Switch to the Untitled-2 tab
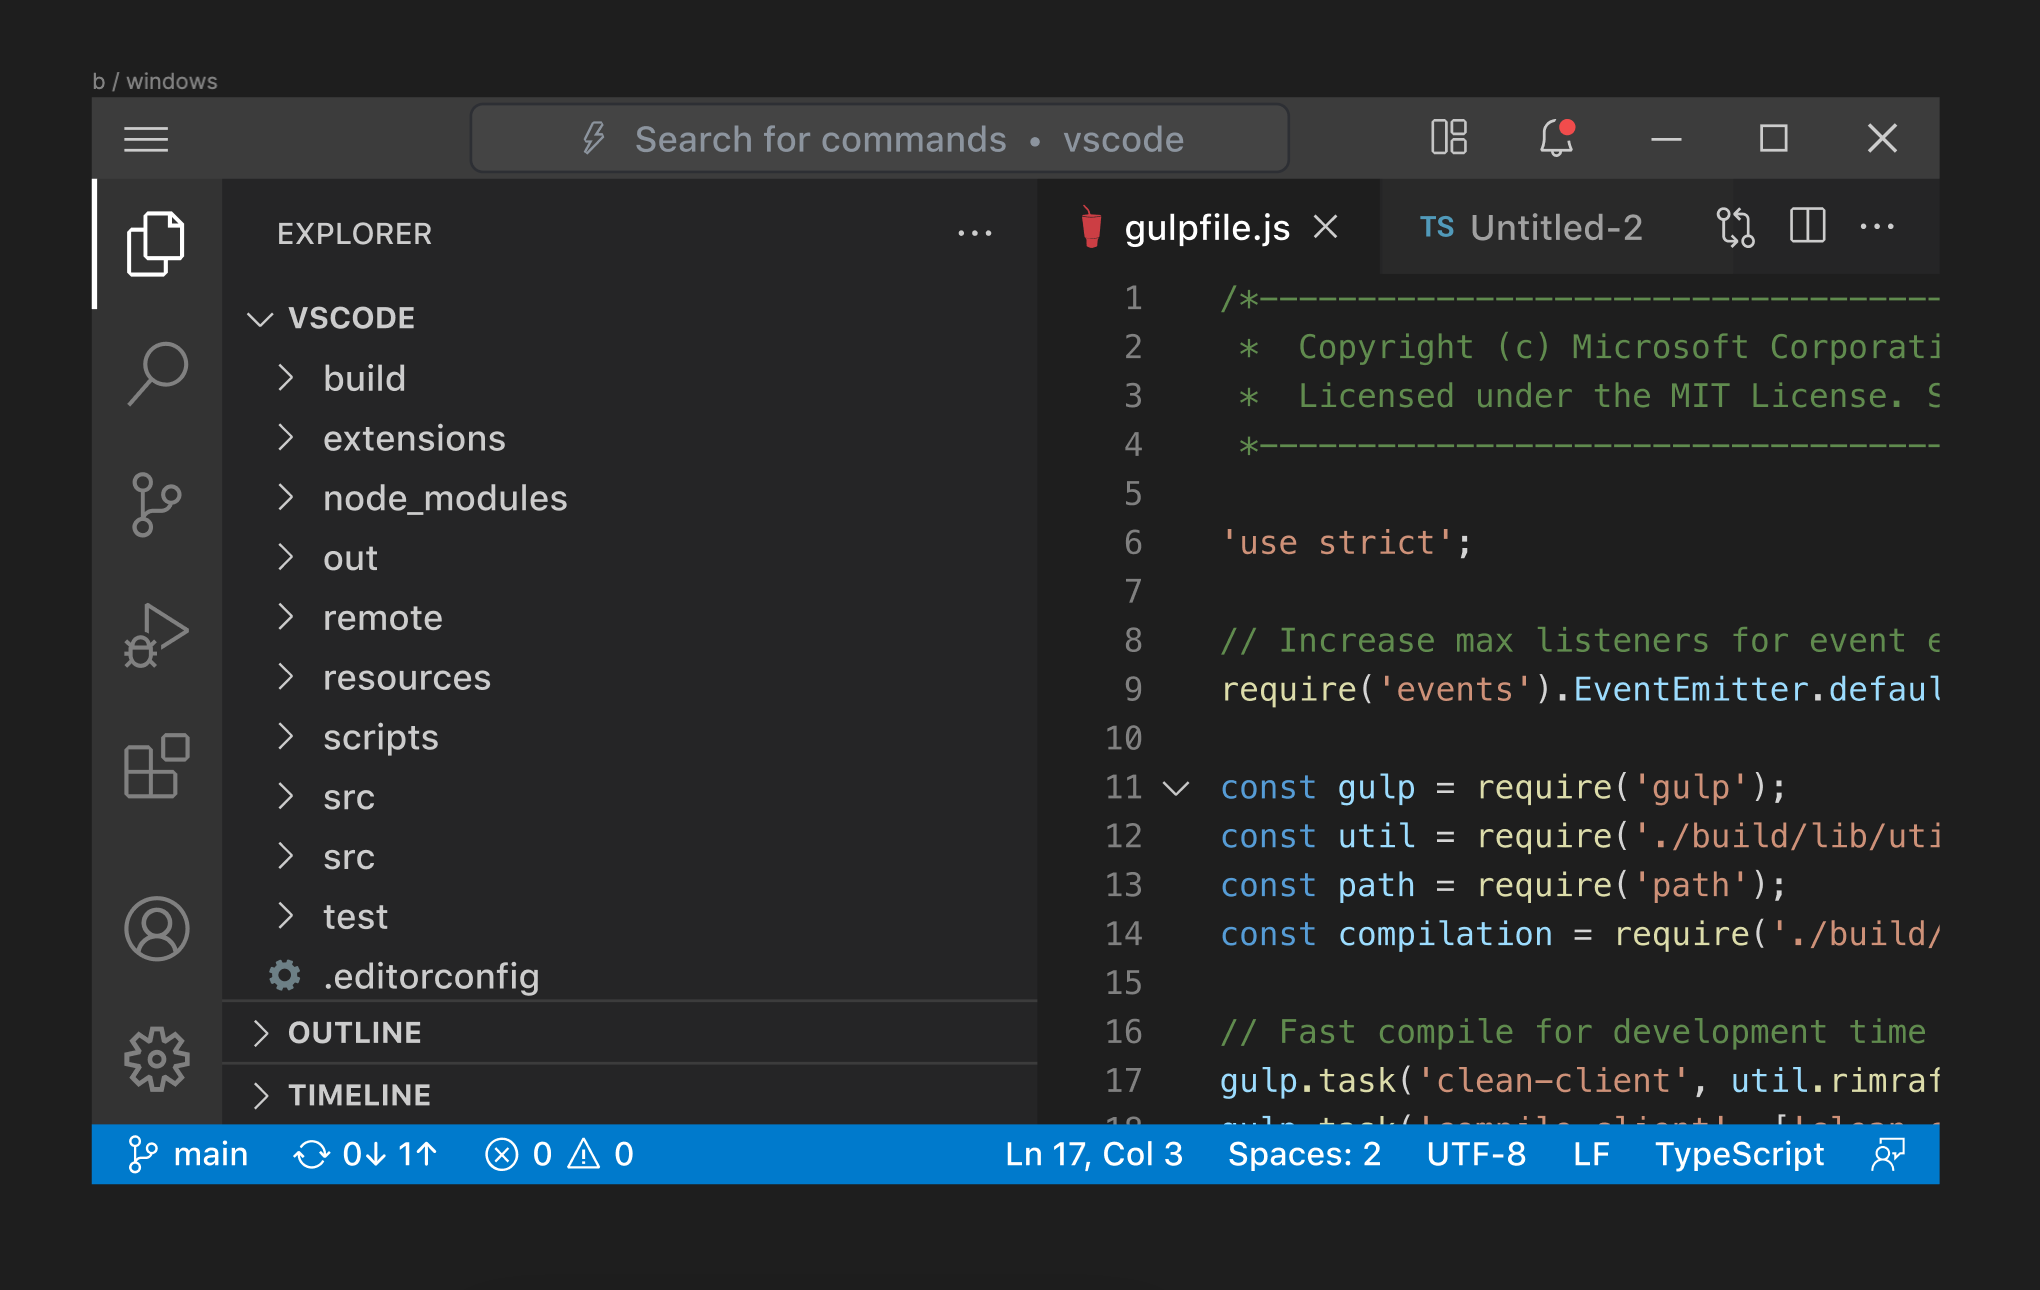This screenshot has height=1290, width=2040. pos(1531,228)
